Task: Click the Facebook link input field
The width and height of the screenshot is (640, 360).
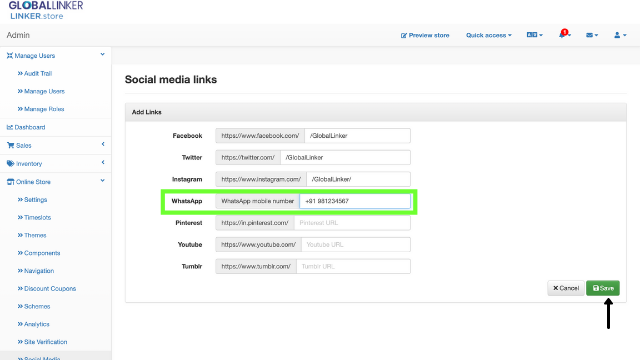Action: 358,136
